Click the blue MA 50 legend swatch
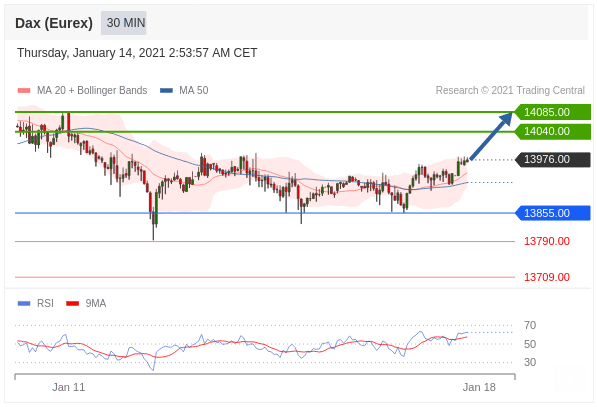The width and height of the screenshot is (597, 407). [166, 91]
